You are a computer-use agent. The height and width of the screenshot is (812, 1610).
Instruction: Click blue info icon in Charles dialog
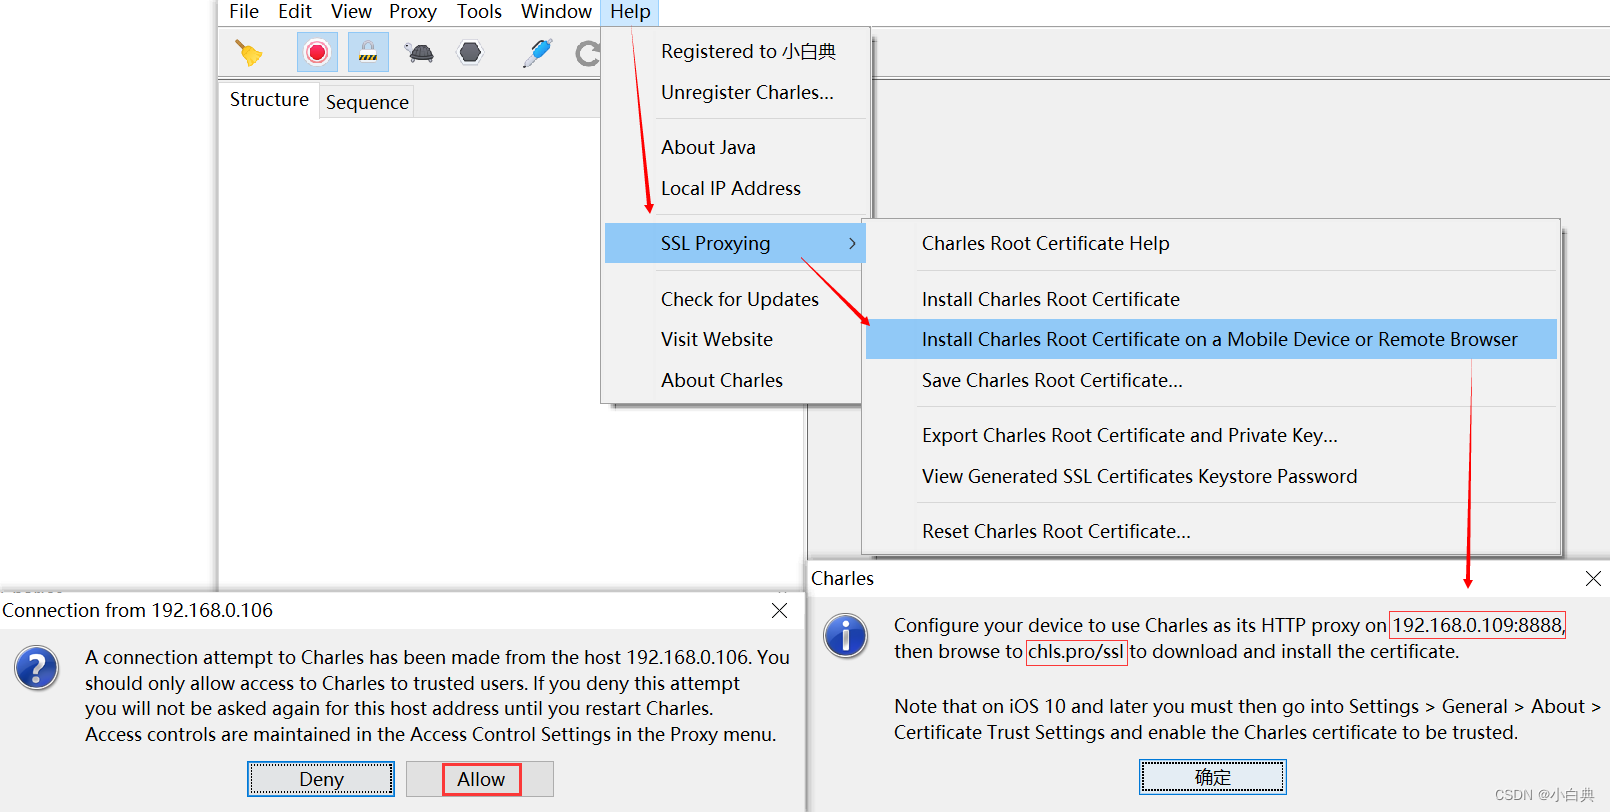(x=845, y=636)
